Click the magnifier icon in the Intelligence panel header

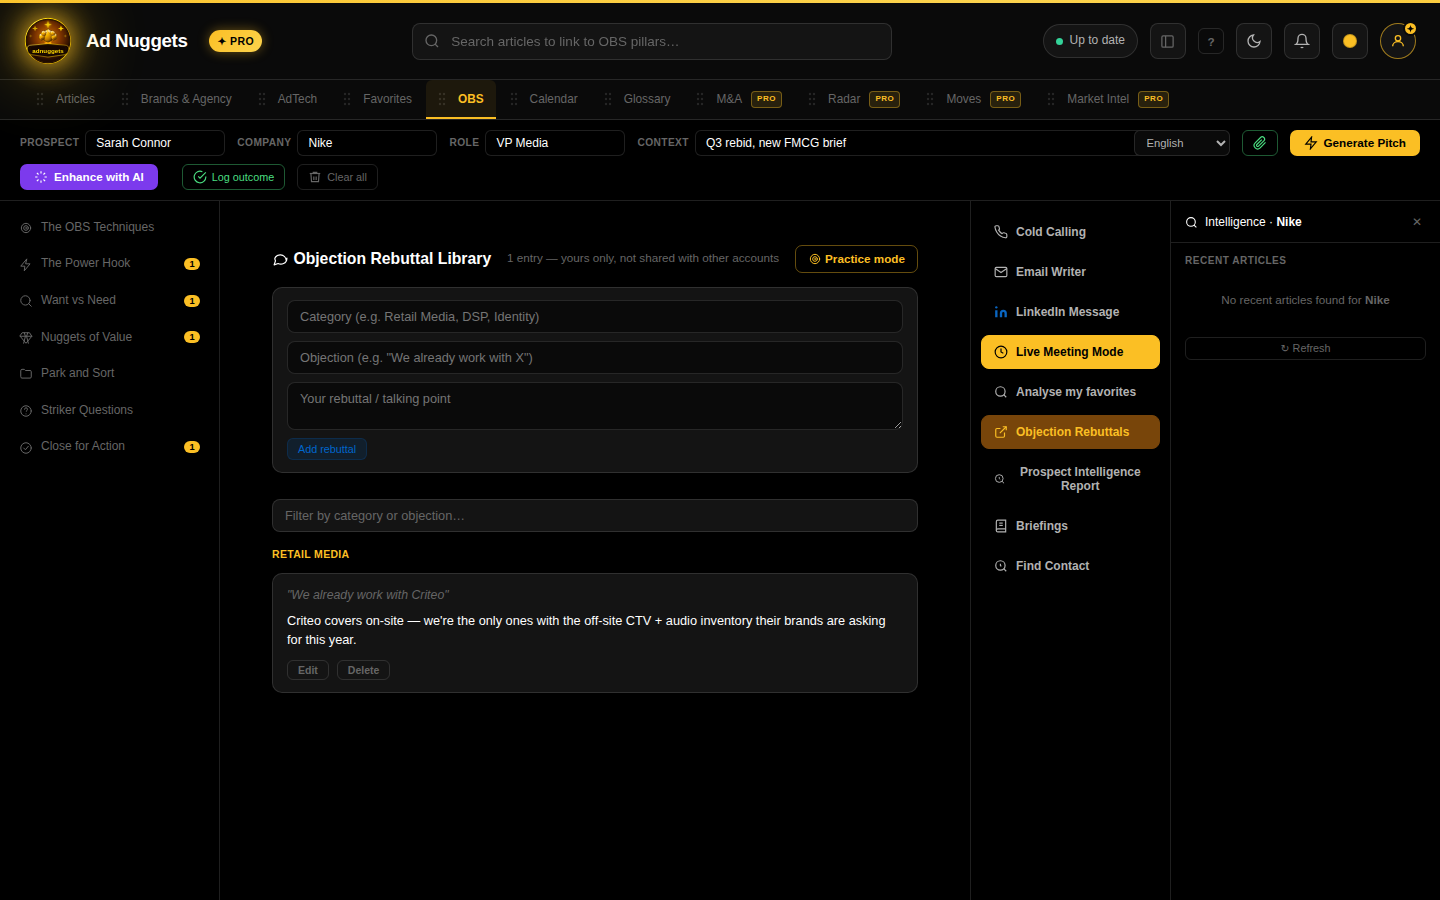(x=1191, y=222)
